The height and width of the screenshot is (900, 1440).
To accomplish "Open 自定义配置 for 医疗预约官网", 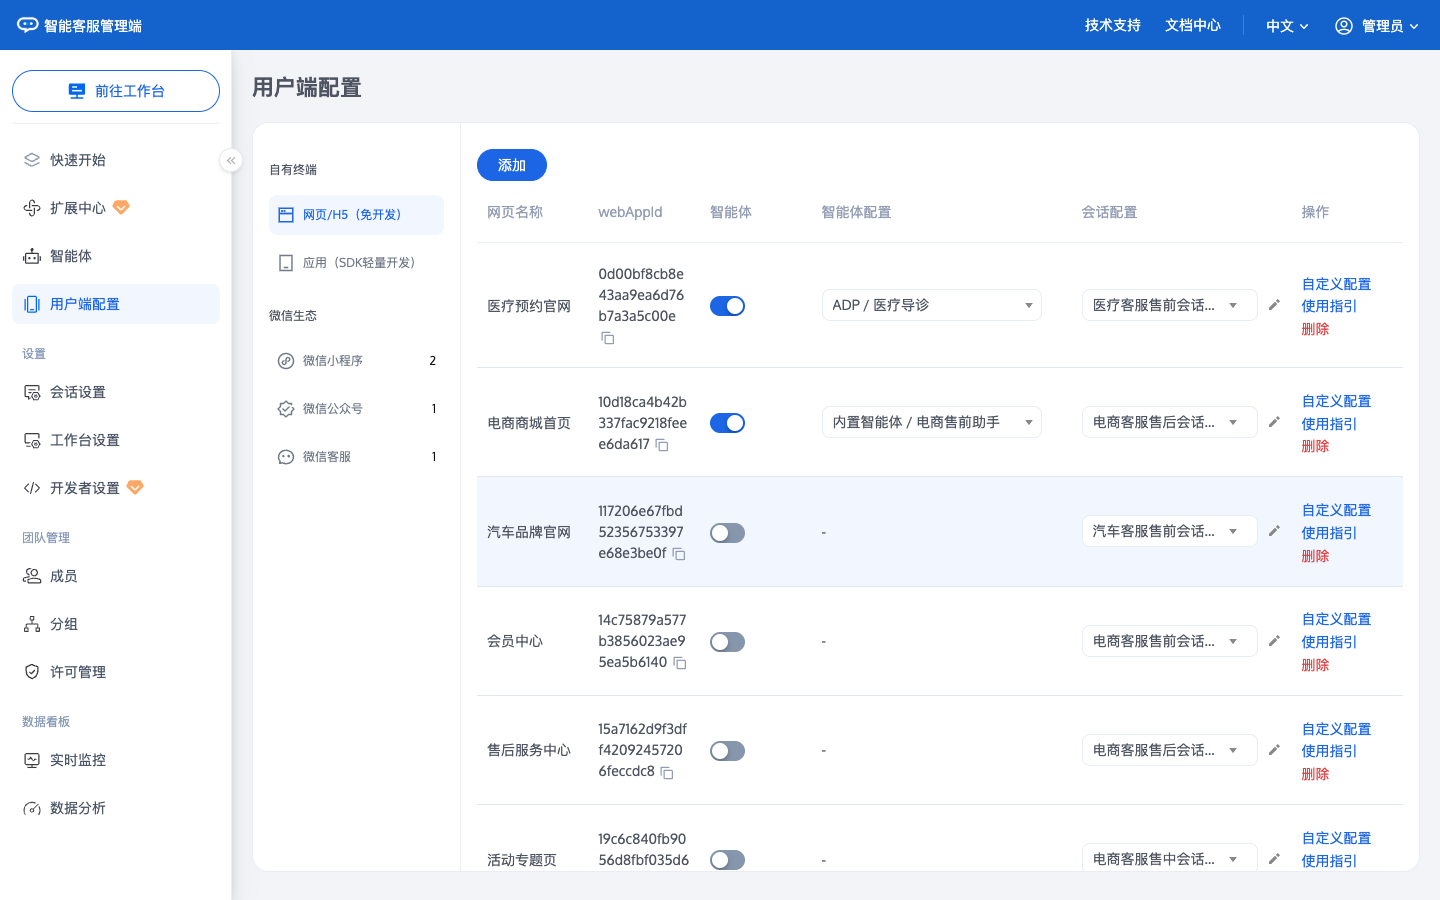I will coord(1336,284).
